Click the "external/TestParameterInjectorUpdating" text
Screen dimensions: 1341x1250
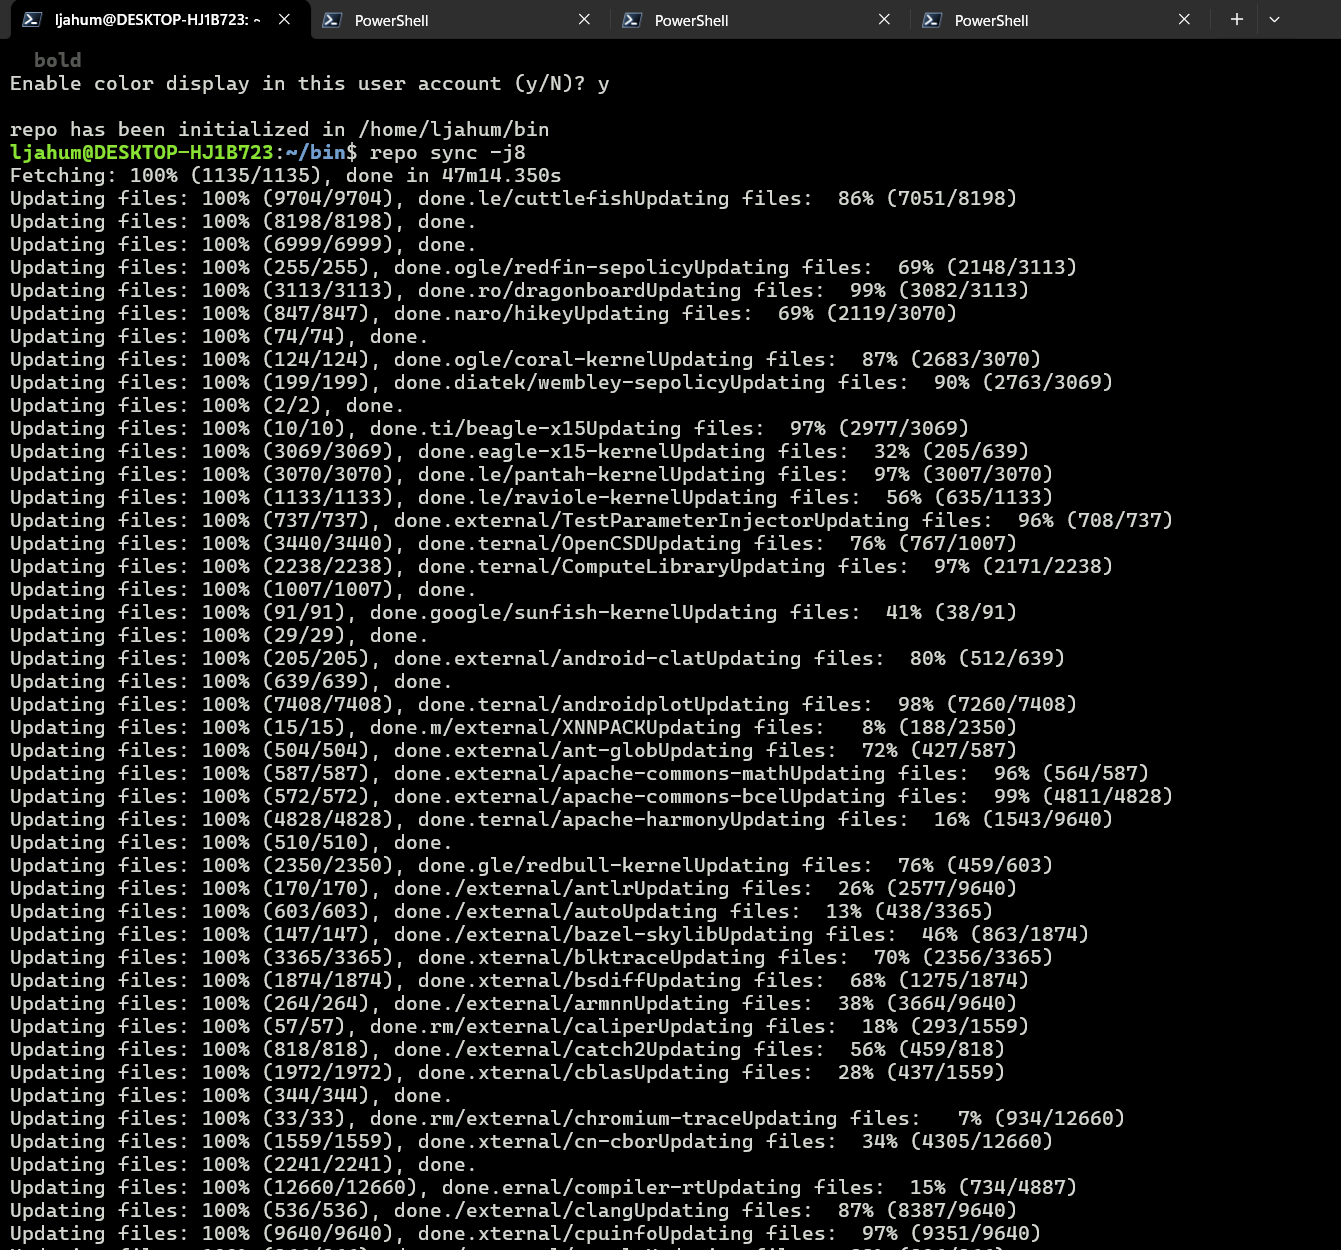tap(681, 520)
